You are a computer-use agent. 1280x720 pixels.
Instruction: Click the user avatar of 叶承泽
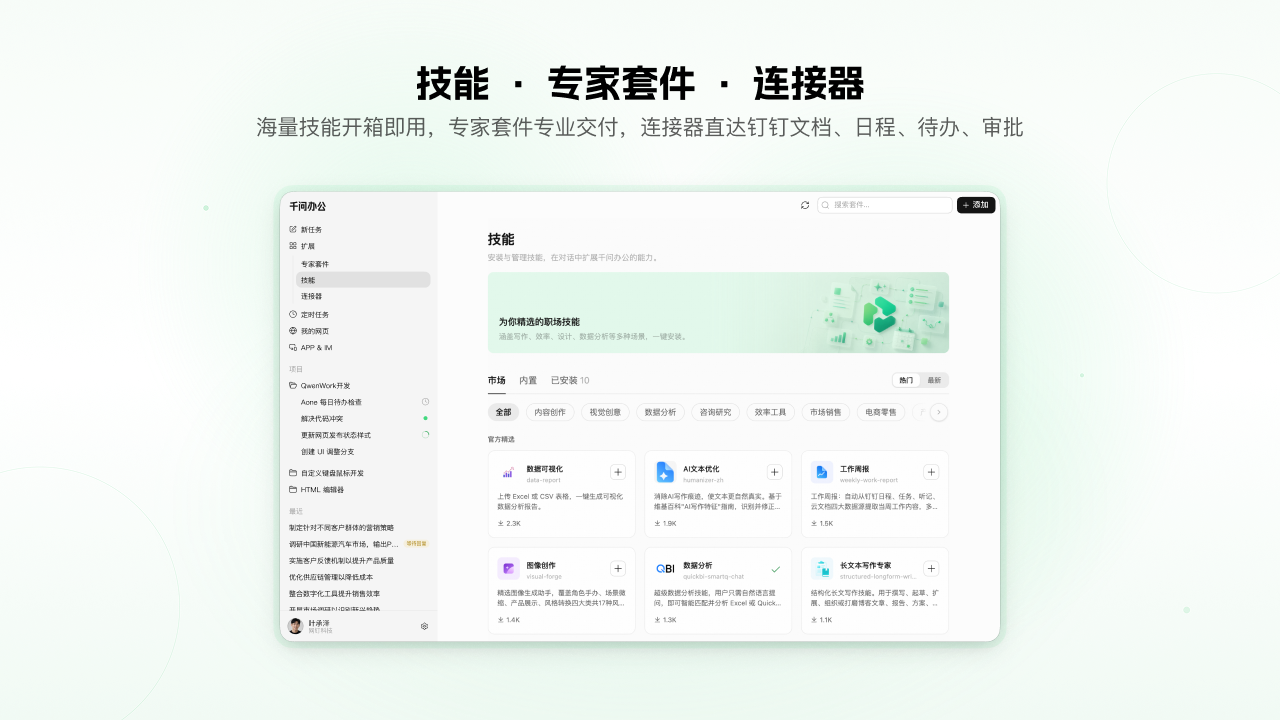point(295,626)
